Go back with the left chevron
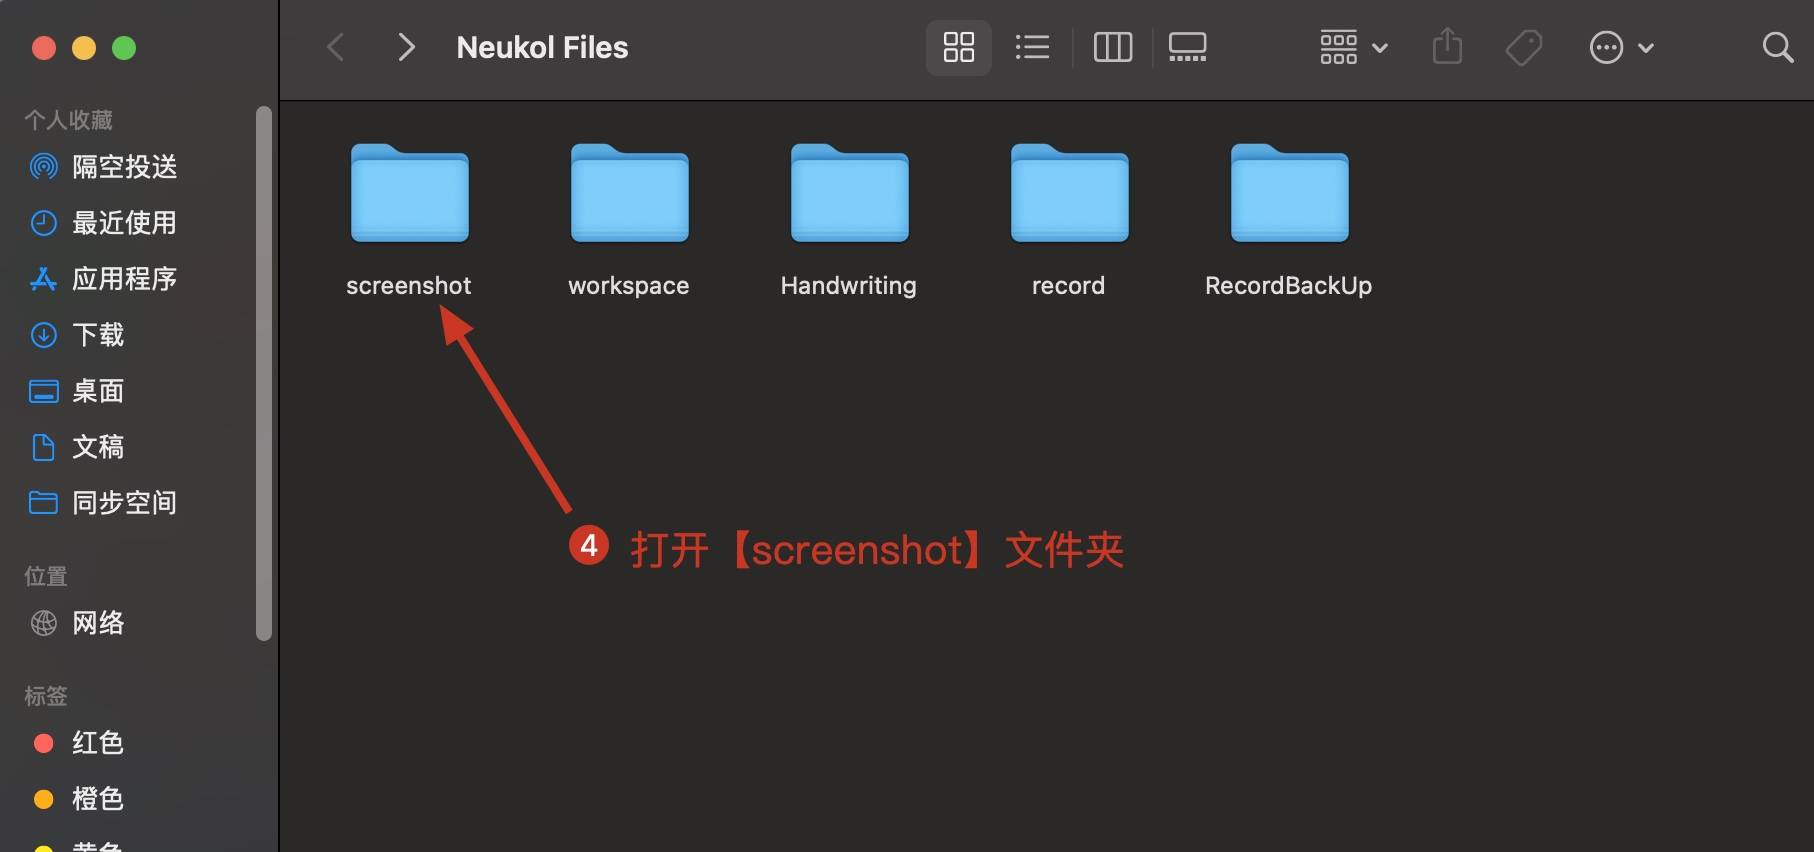Screen dimensions: 1814x852 (x=336, y=47)
